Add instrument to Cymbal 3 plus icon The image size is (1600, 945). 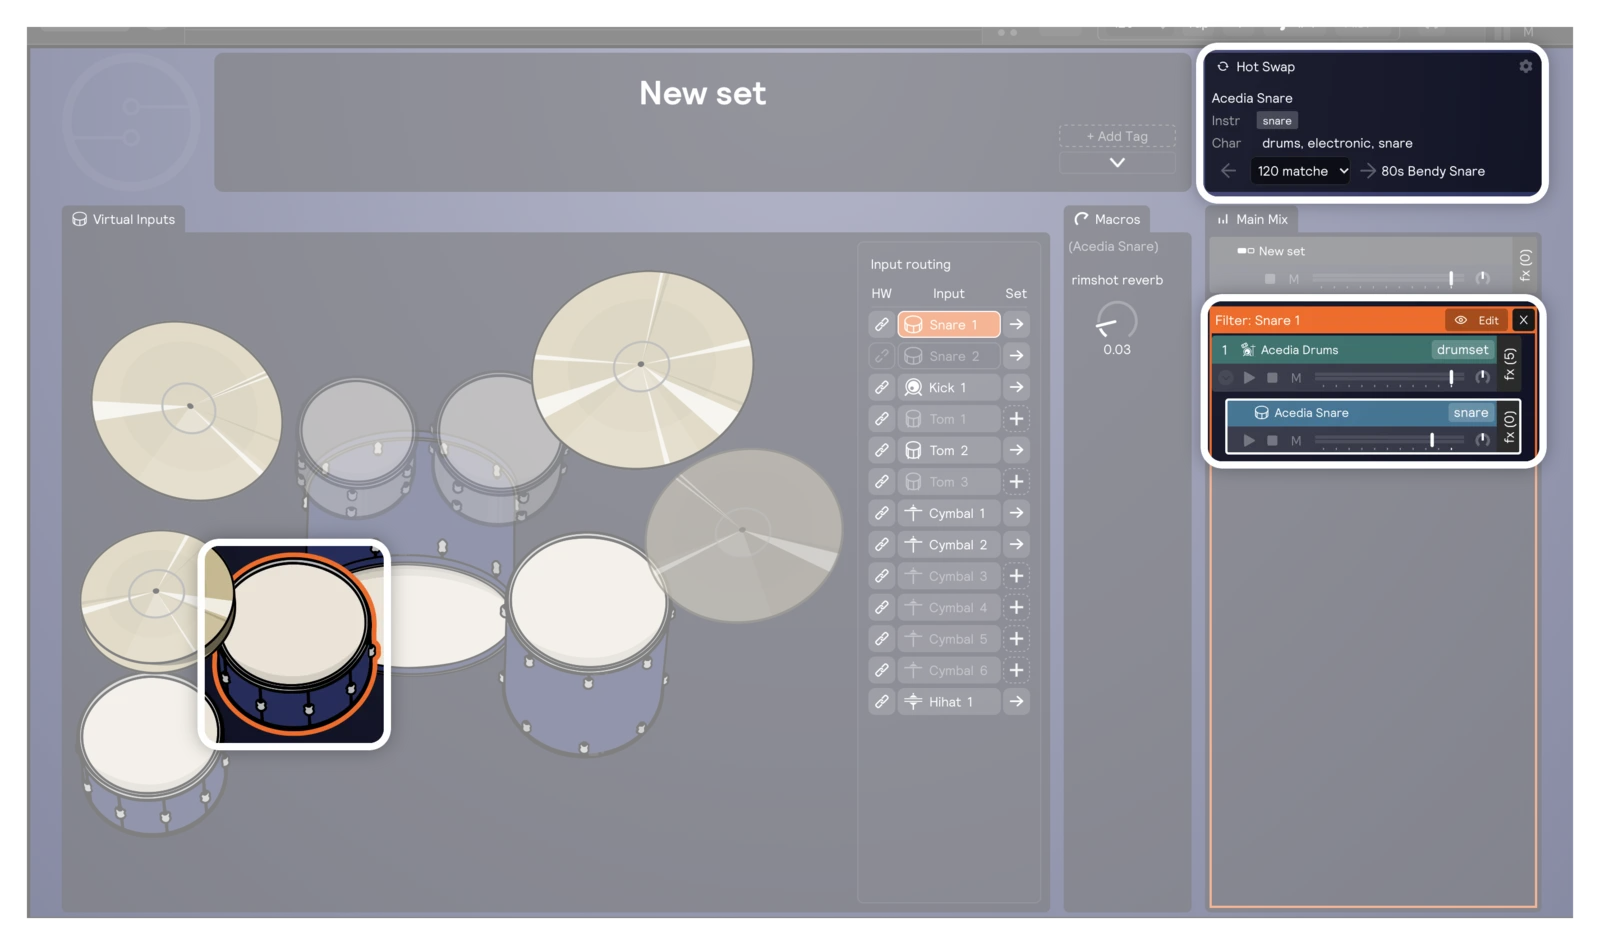point(1016,576)
